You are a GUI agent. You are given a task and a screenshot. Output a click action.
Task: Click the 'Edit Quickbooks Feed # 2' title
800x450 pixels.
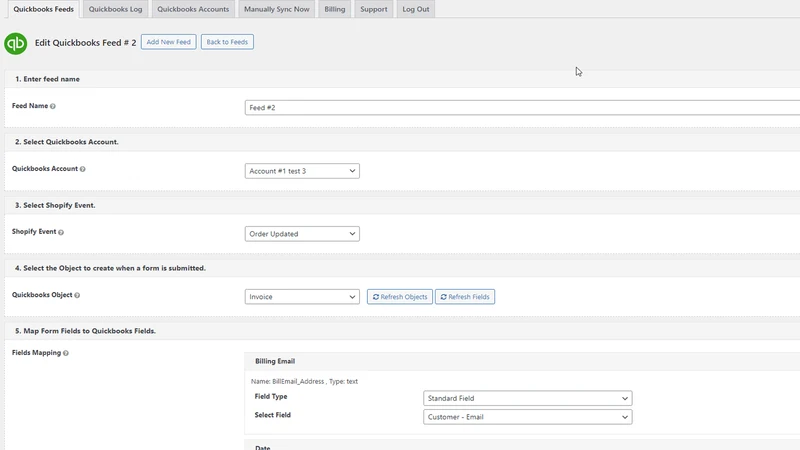[85, 43]
